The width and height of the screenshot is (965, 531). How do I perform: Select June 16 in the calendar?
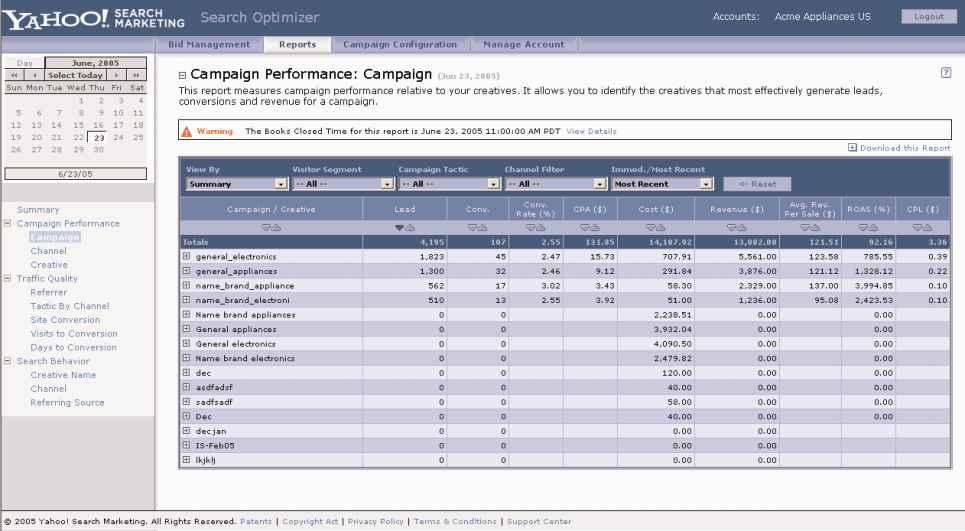click(x=99, y=125)
